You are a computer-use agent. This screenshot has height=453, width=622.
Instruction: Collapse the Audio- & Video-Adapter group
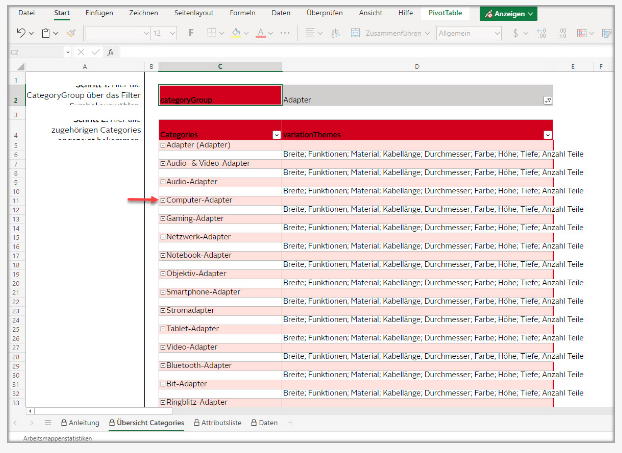click(163, 163)
